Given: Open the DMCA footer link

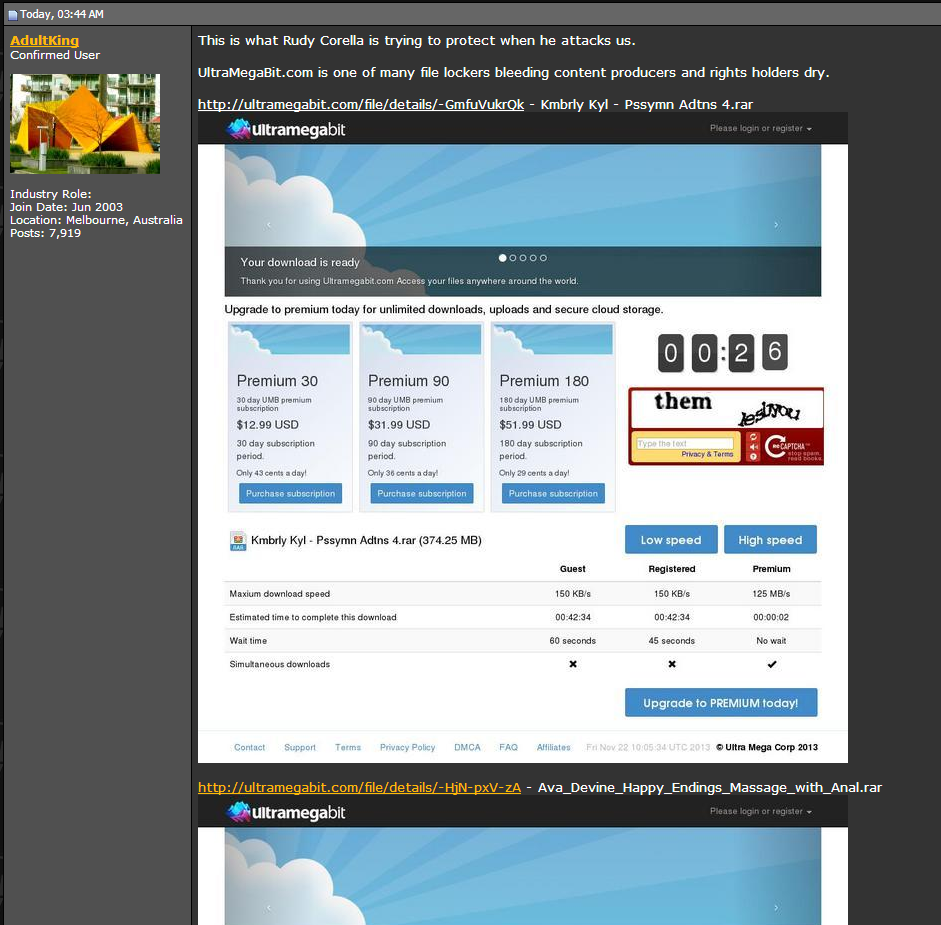Looking at the screenshot, I should [x=467, y=747].
